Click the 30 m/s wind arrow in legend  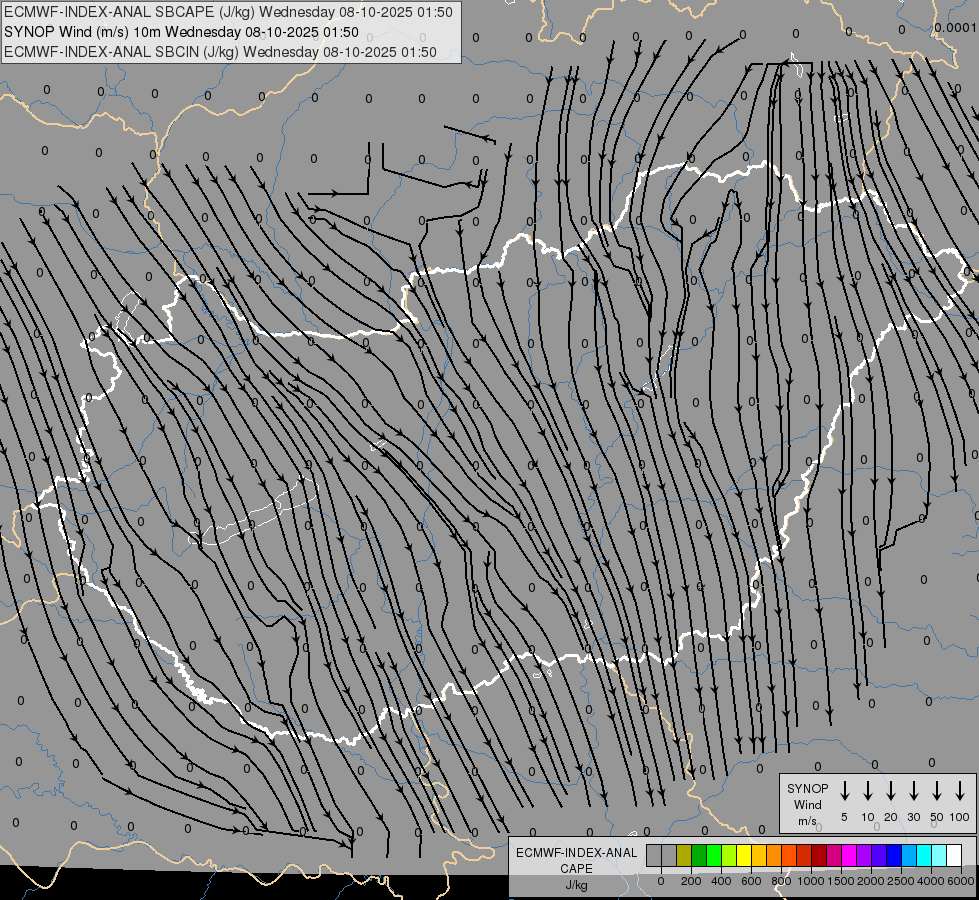click(914, 791)
